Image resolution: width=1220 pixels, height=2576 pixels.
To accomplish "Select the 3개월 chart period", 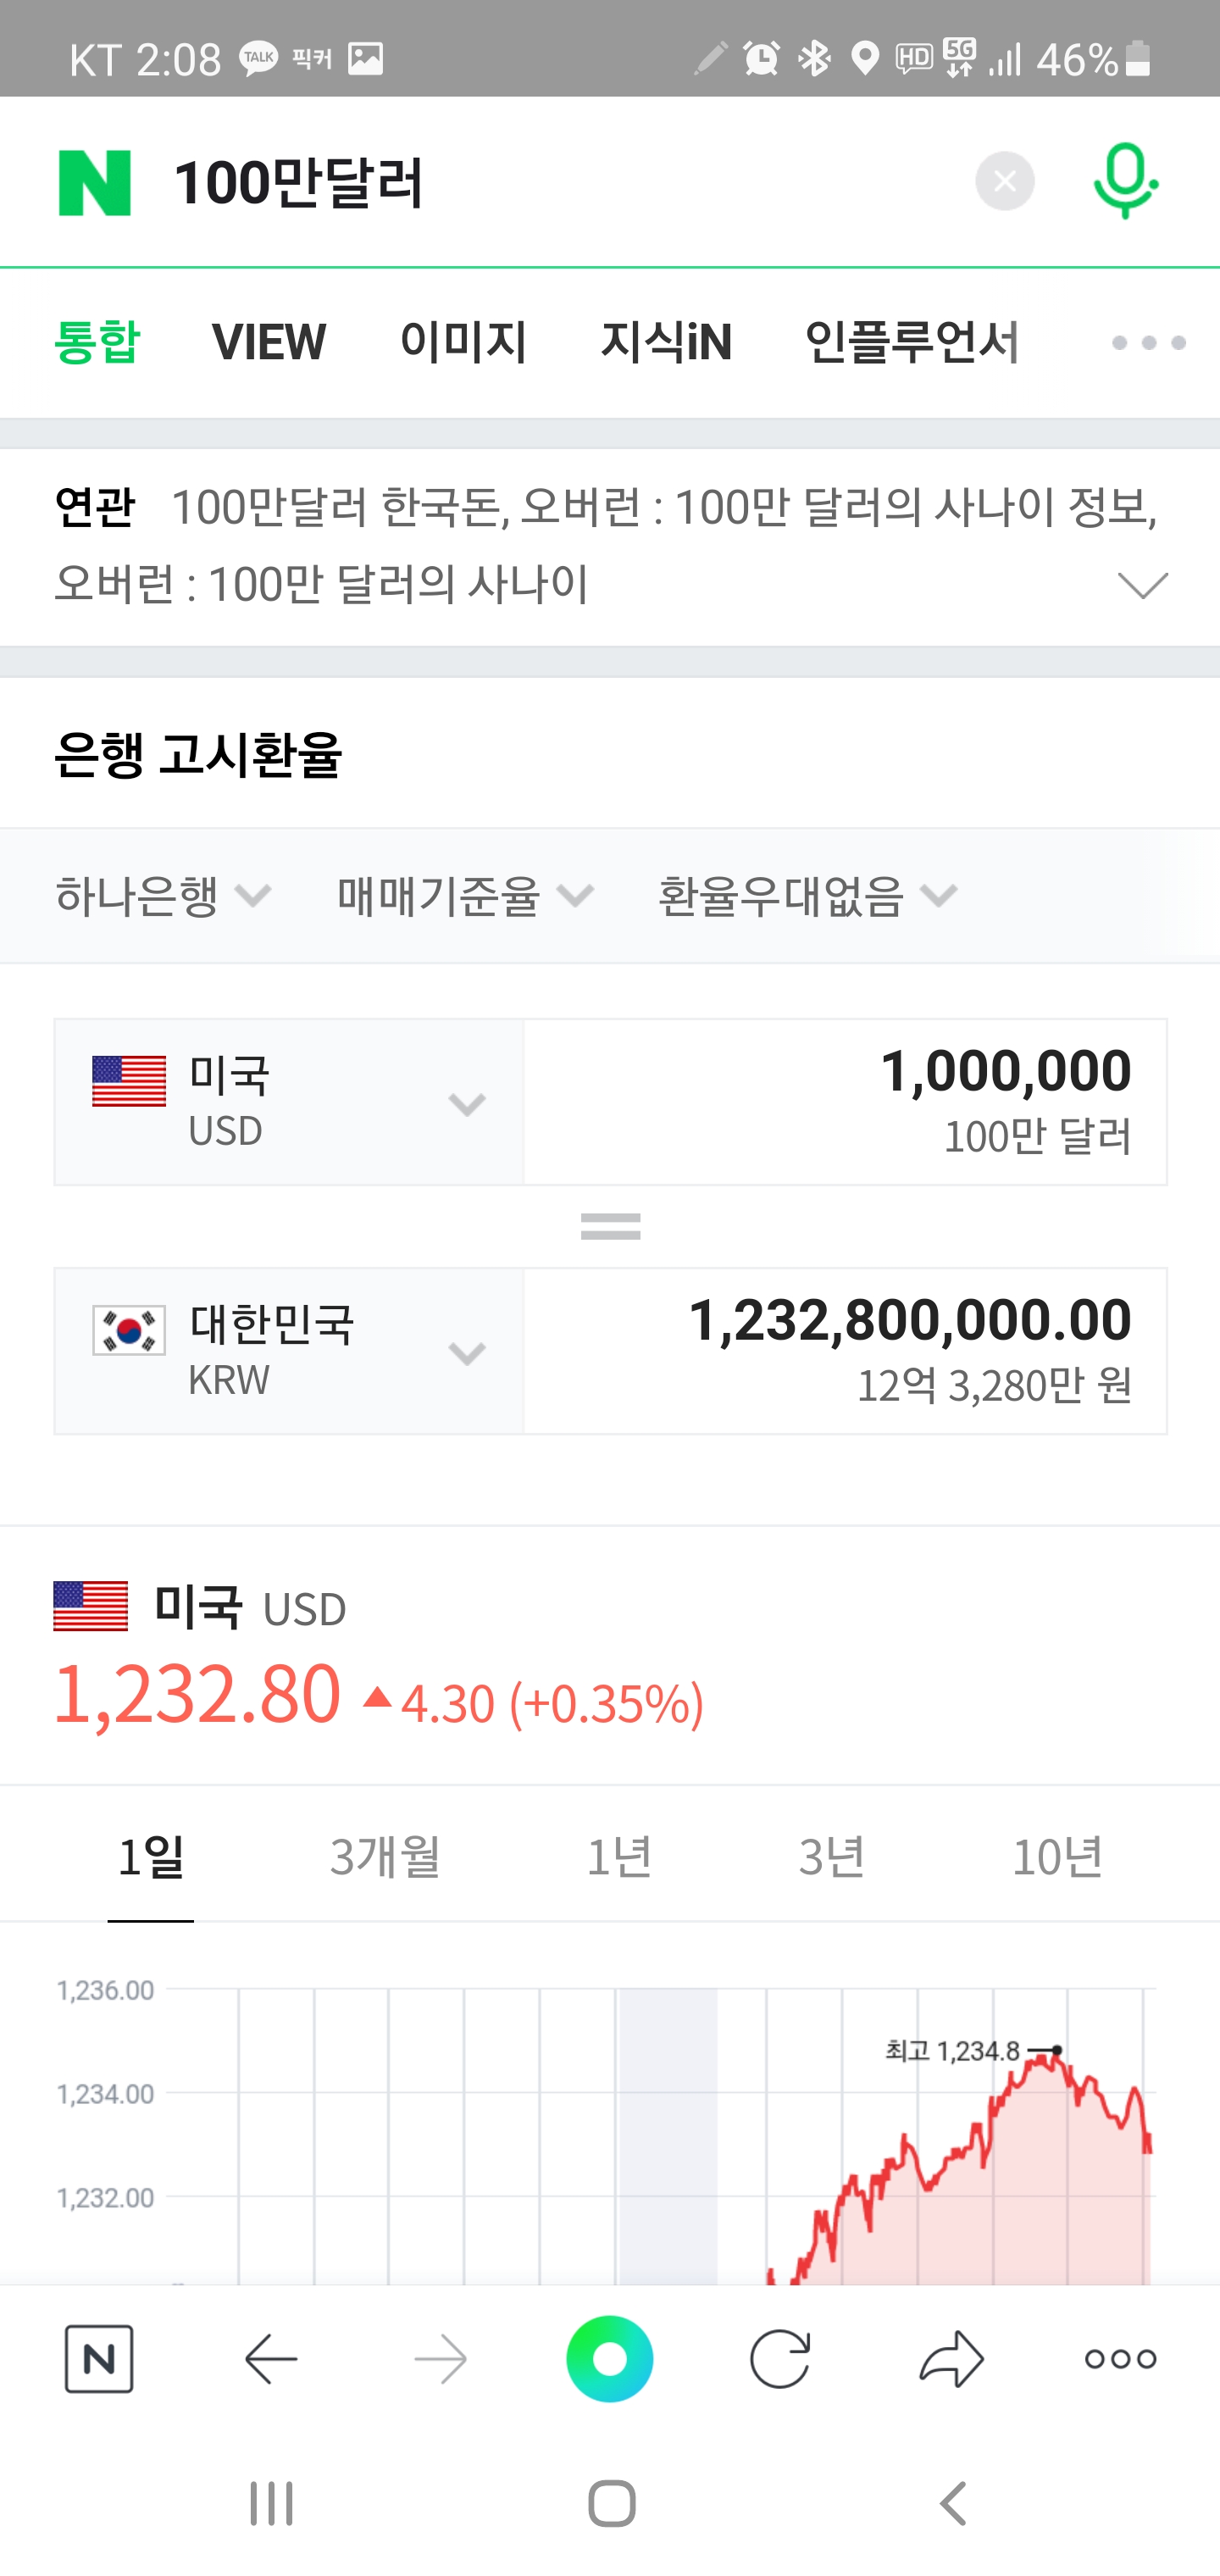I will 385,1857.
